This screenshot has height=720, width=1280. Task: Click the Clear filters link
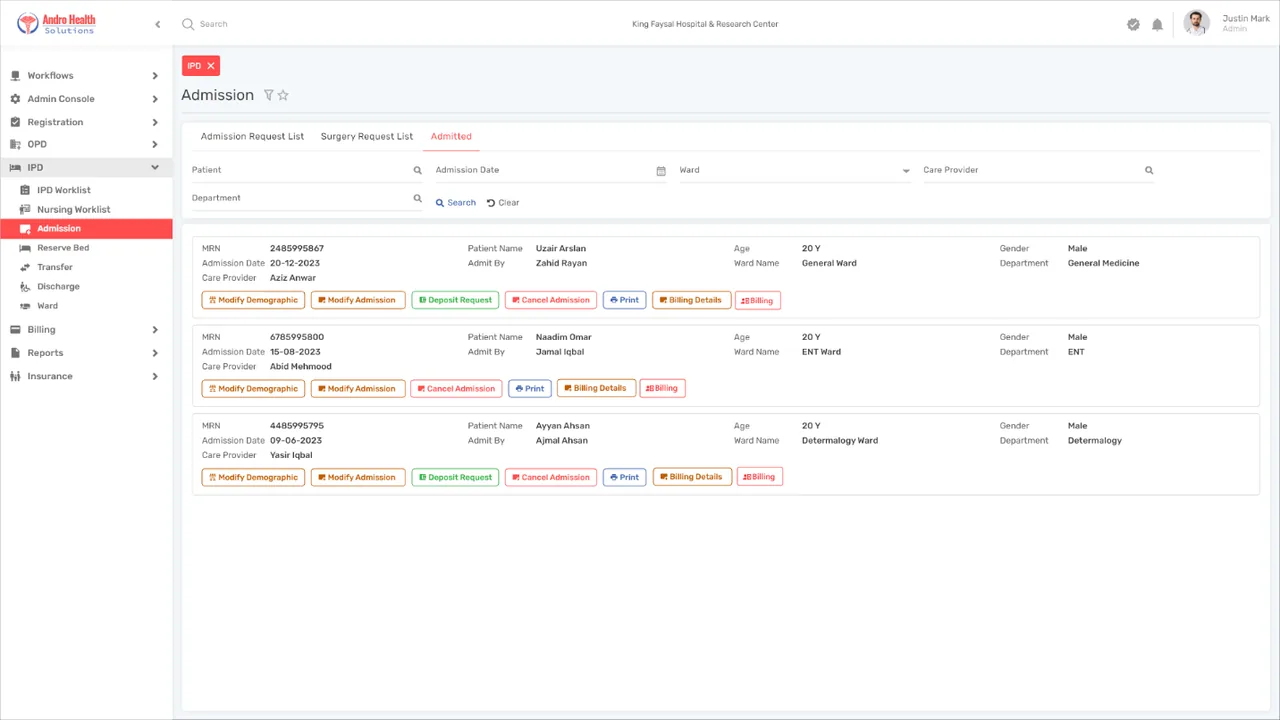(503, 203)
